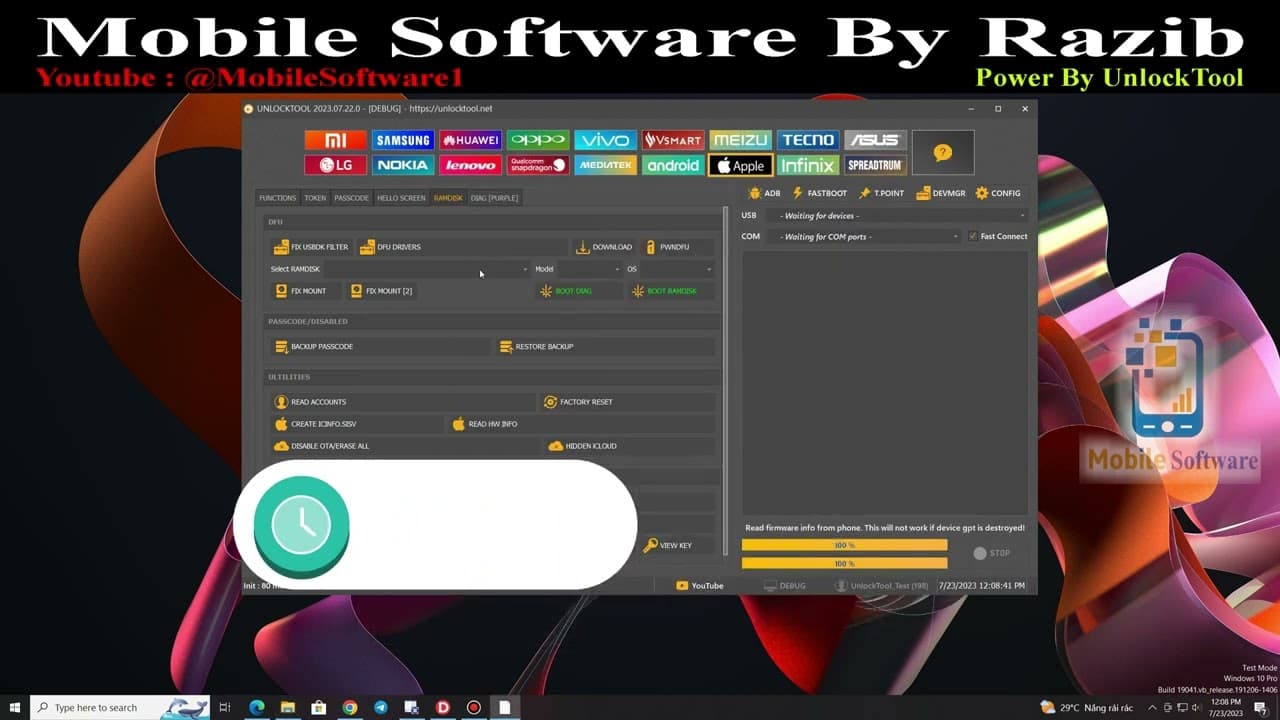The image size is (1280, 720).
Task: Open the Fastboot tool
Action: click(x=819, y=193)
